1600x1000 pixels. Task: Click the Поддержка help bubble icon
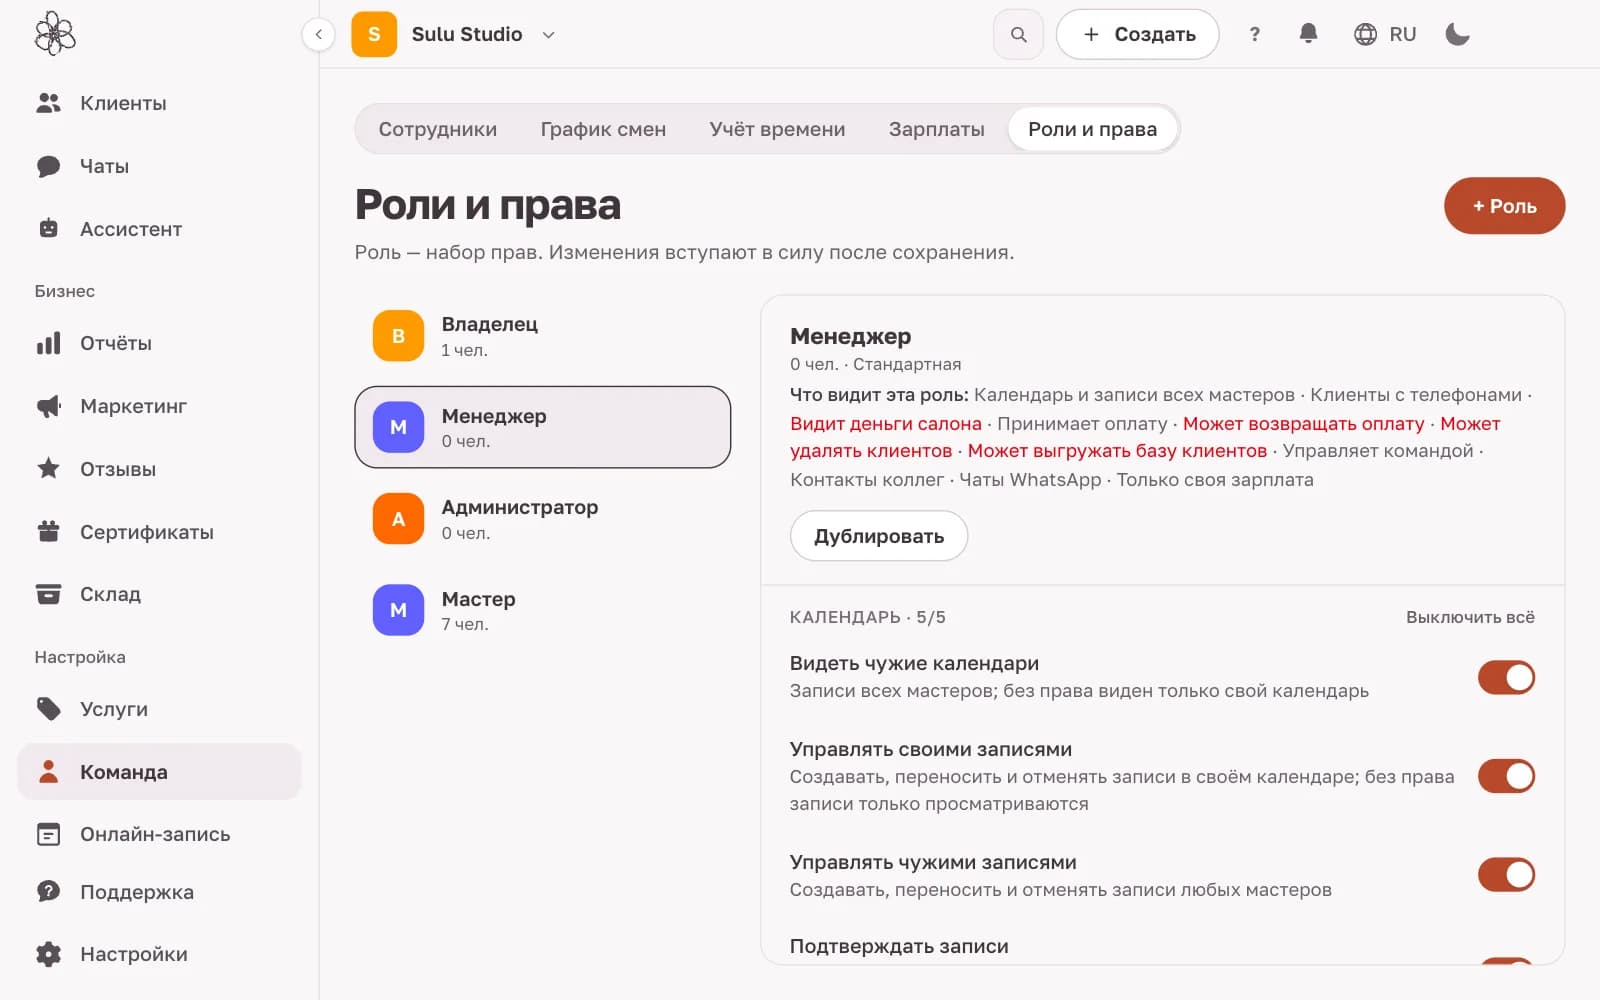pyautogui.click(x=48, y=892)
